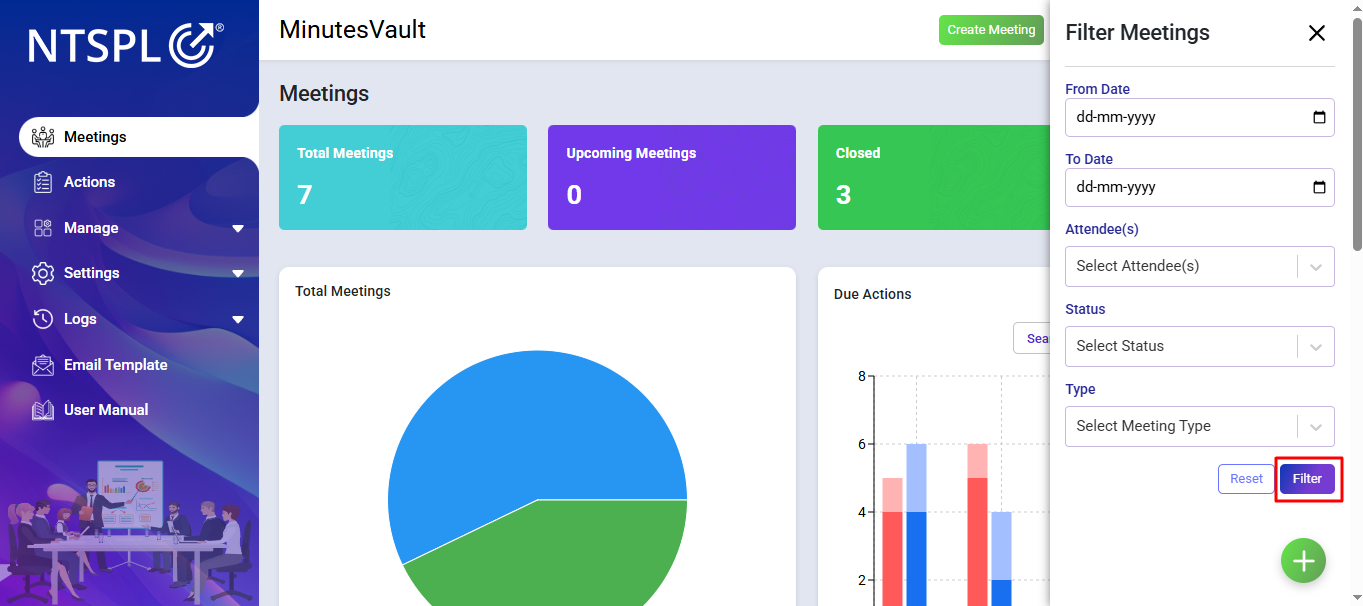The width and height of the screenshot is (1363, 606).
Task: Close the Filter Meetings panel
Action: pos(1317,33)
